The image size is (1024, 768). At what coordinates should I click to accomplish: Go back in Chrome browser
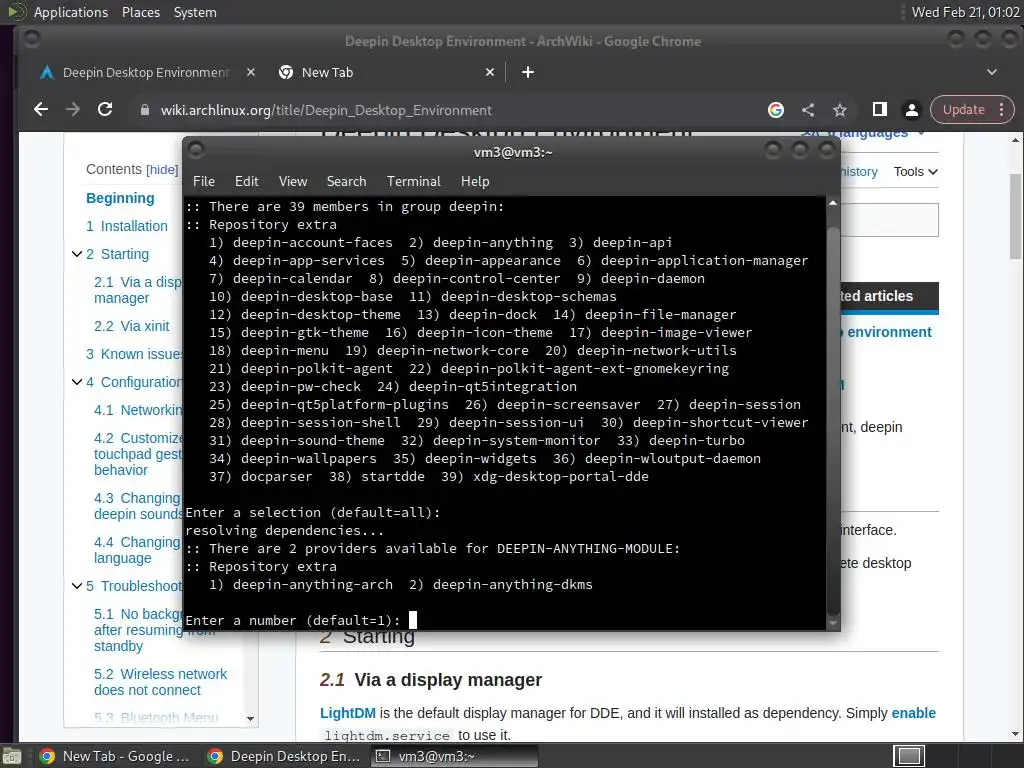point(40,110)
